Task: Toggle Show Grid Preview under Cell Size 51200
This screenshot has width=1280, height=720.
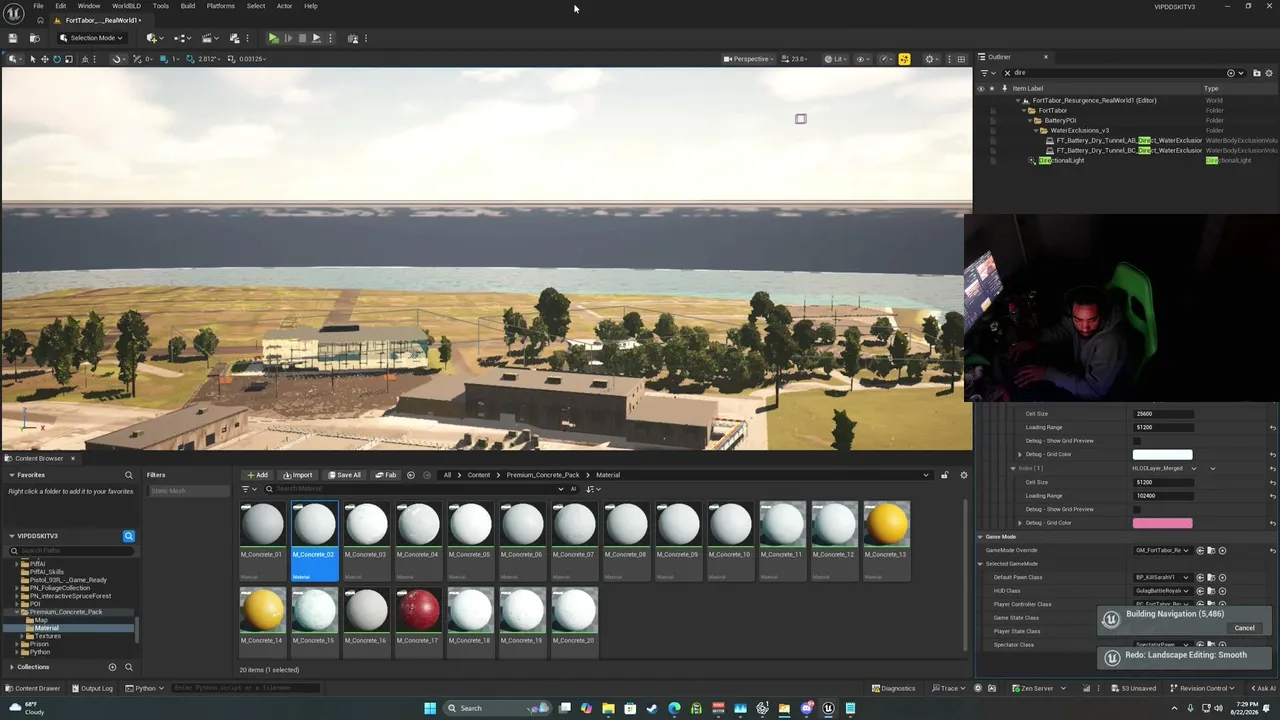Action: point(1137,509)
